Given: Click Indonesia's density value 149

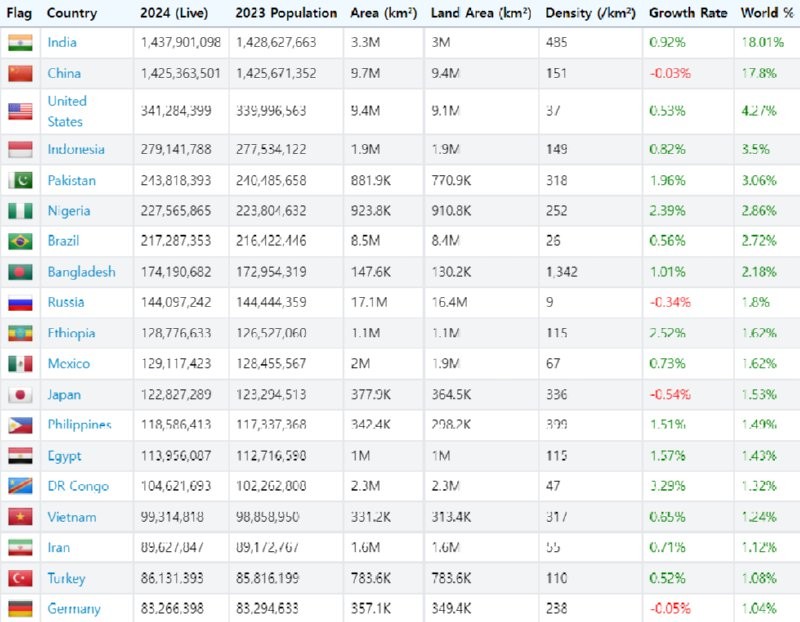Looking at the screenshot, I should tap(557, 150).
